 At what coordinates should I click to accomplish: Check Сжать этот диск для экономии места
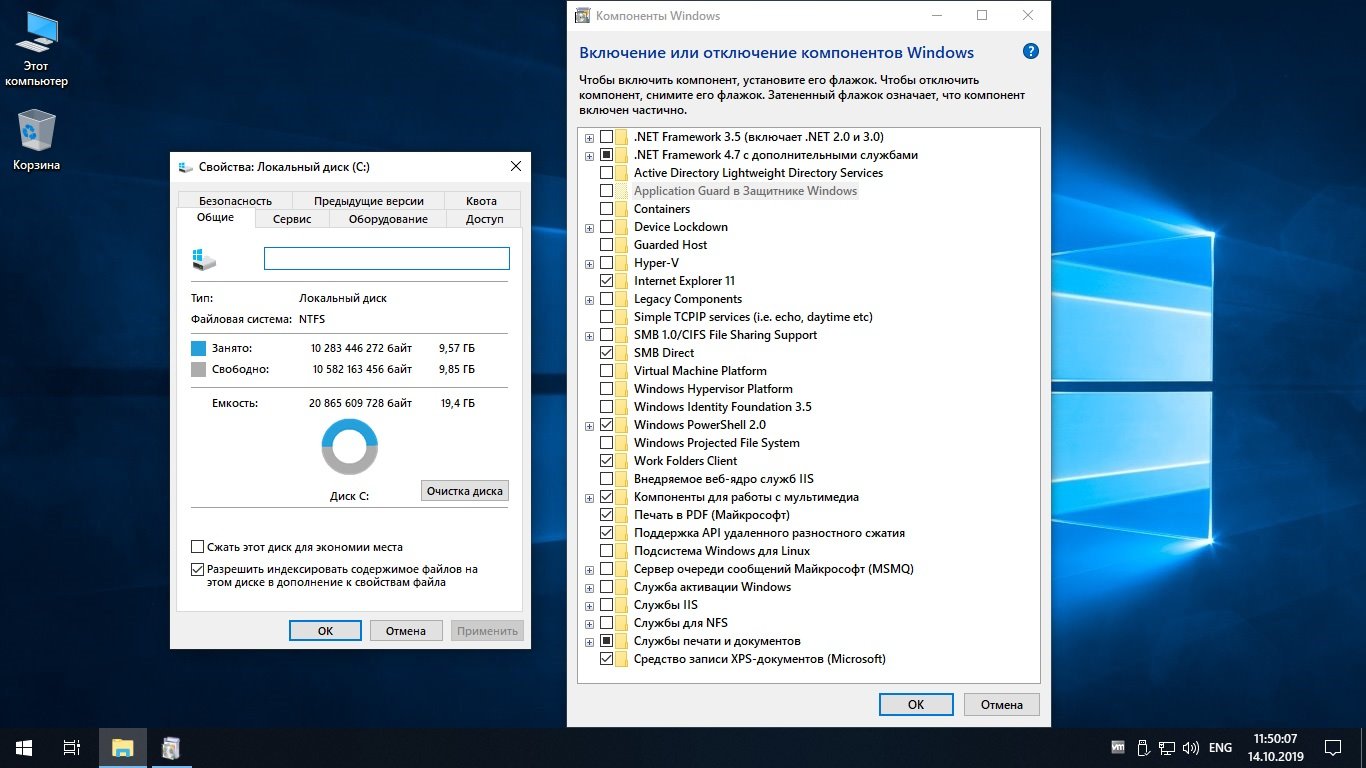coord(197,547)
